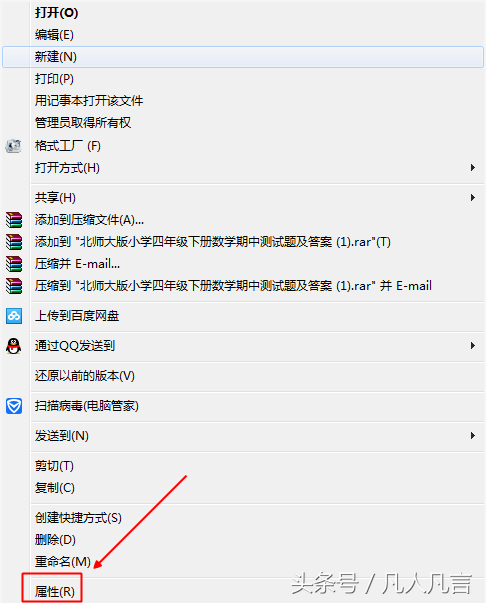Click the Format Factory icon
Image resolution: width=486 pixels, height=603 pixels.
[13, 146]
